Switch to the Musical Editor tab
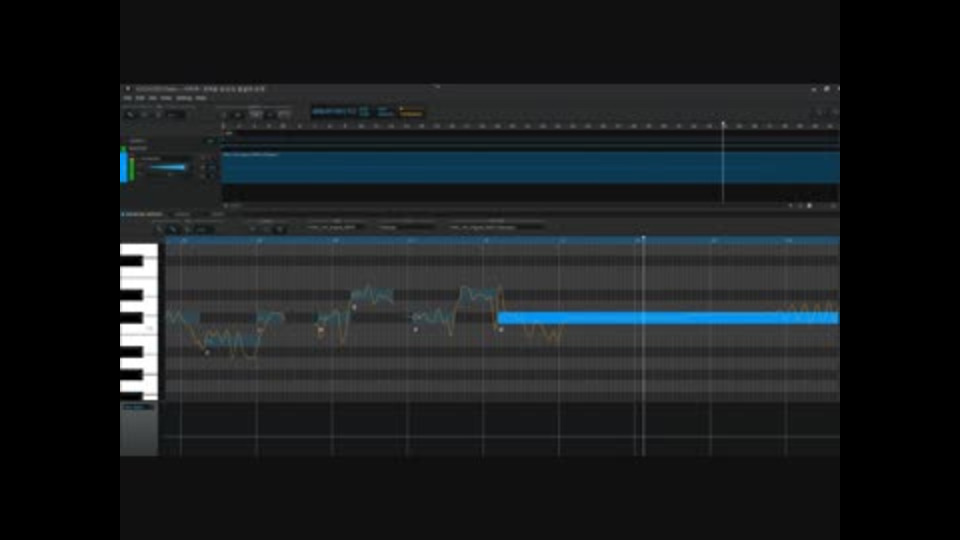This screenshot has width=960, height=540. [143, 214]
